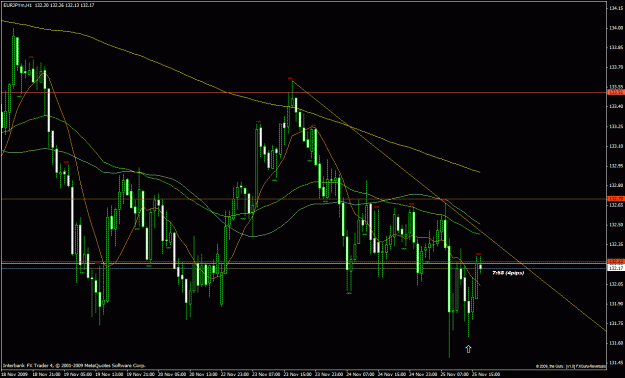Click the 23 Nov 07:00 time label

coord(265,375)
